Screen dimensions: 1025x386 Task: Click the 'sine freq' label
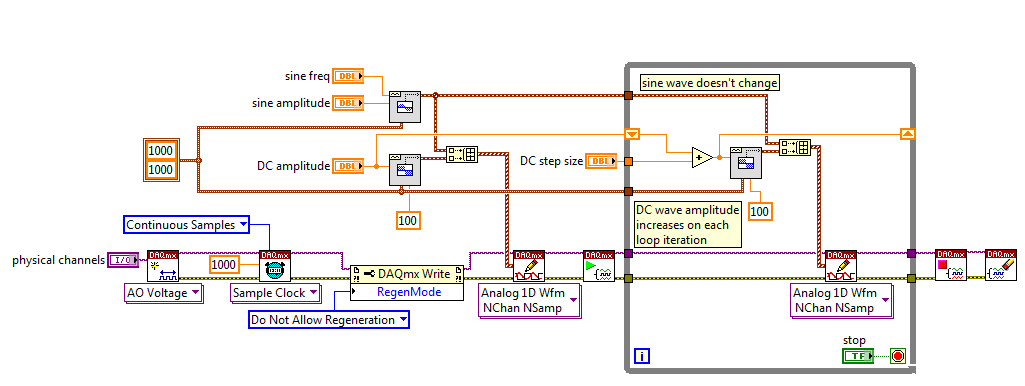(x=307, y=76)
